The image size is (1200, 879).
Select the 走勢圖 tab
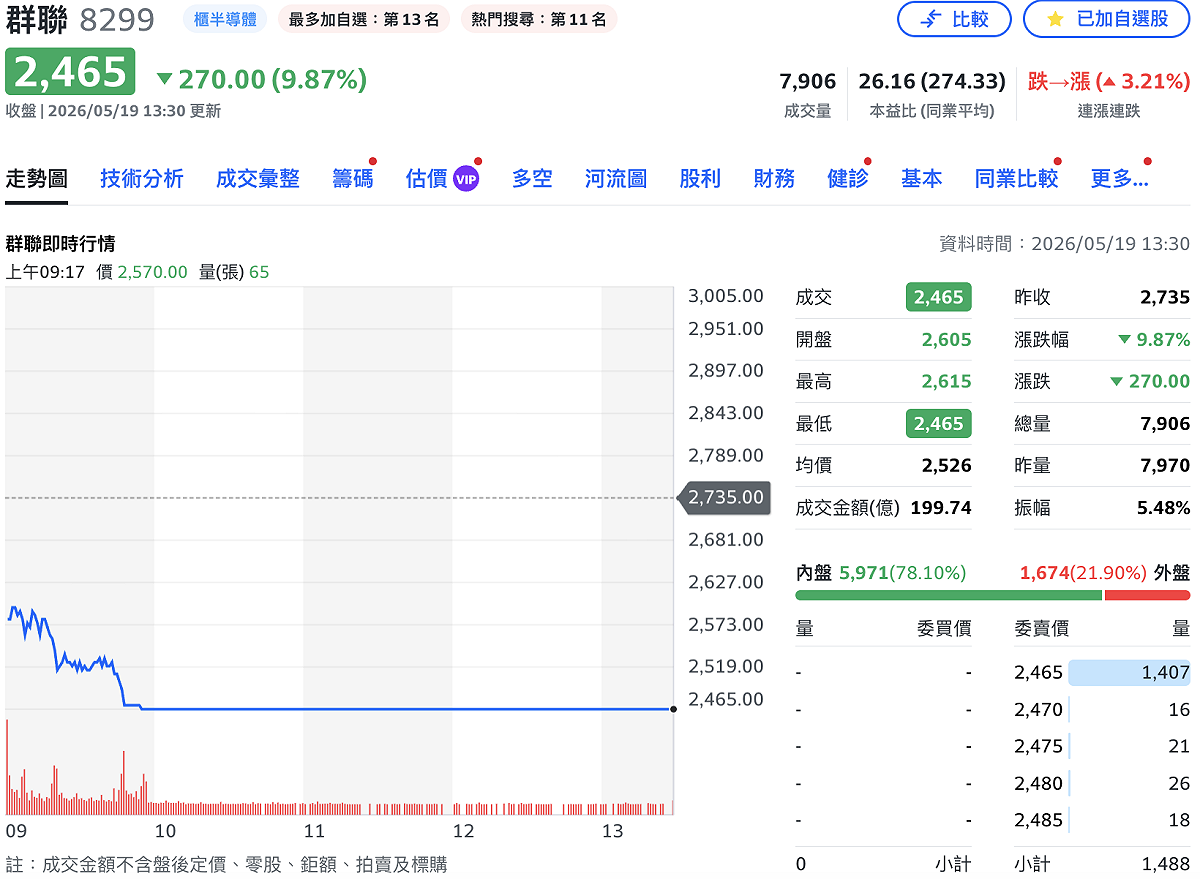[x=37, y=179]
